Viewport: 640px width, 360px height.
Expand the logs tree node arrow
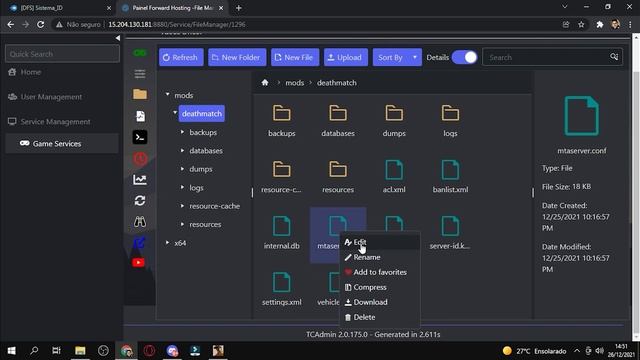[182, 187]
